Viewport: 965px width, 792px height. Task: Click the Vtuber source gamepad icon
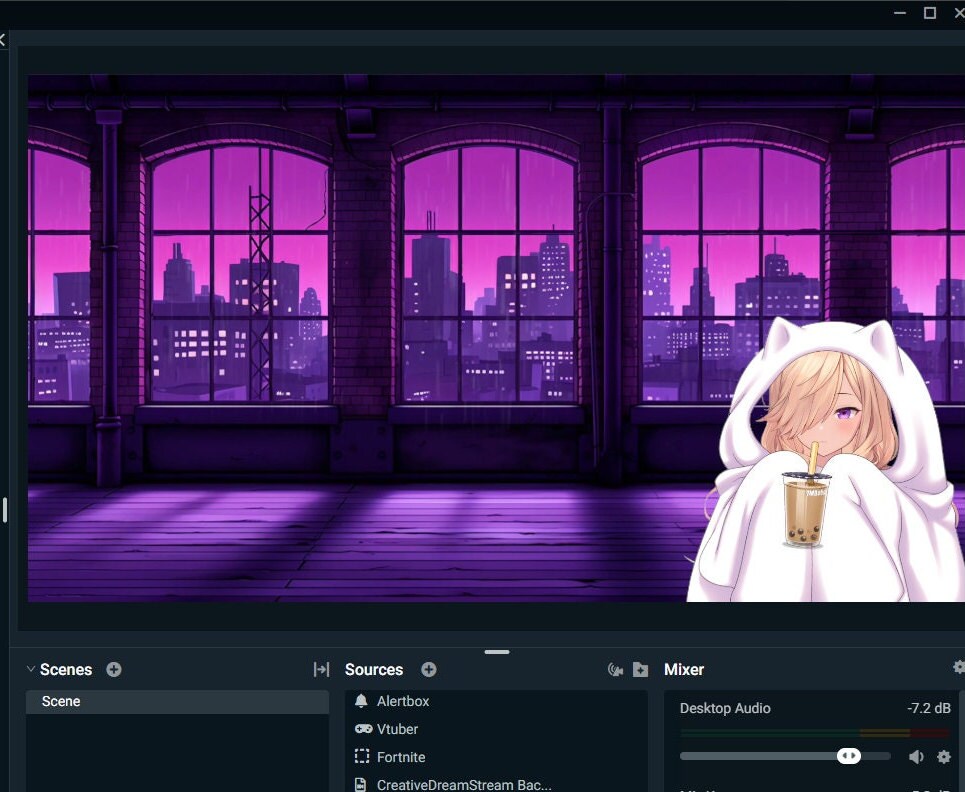[x=363, y=729]
